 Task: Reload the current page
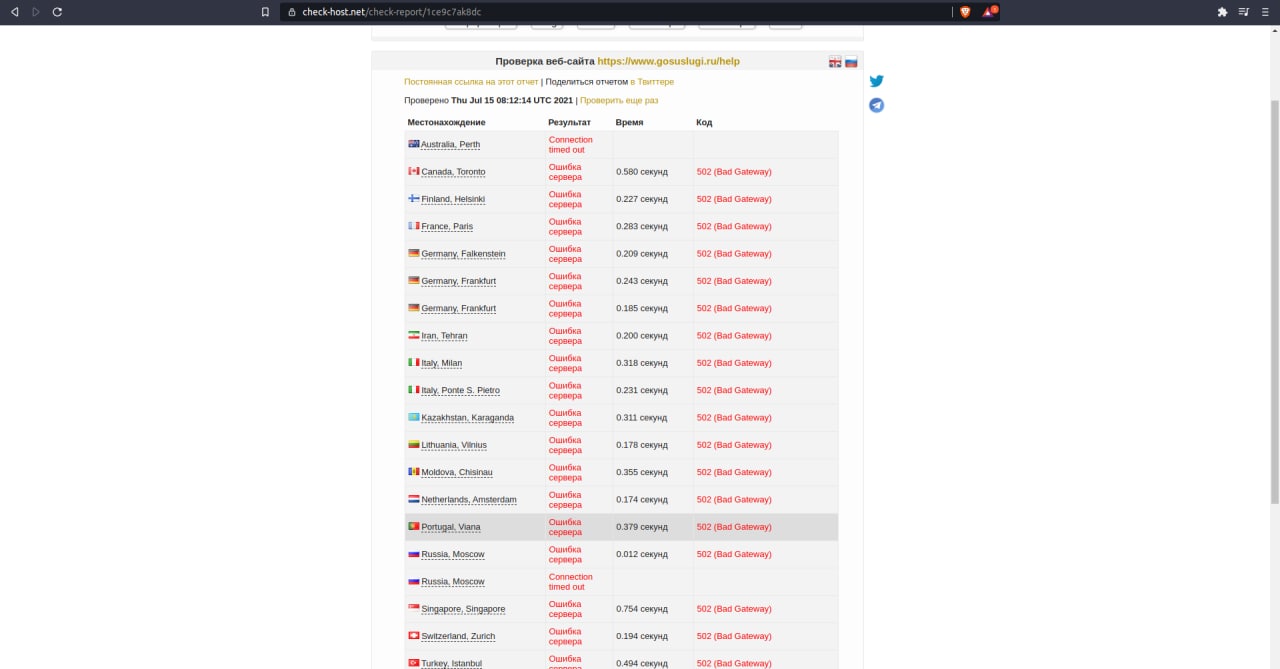[57, 12]
